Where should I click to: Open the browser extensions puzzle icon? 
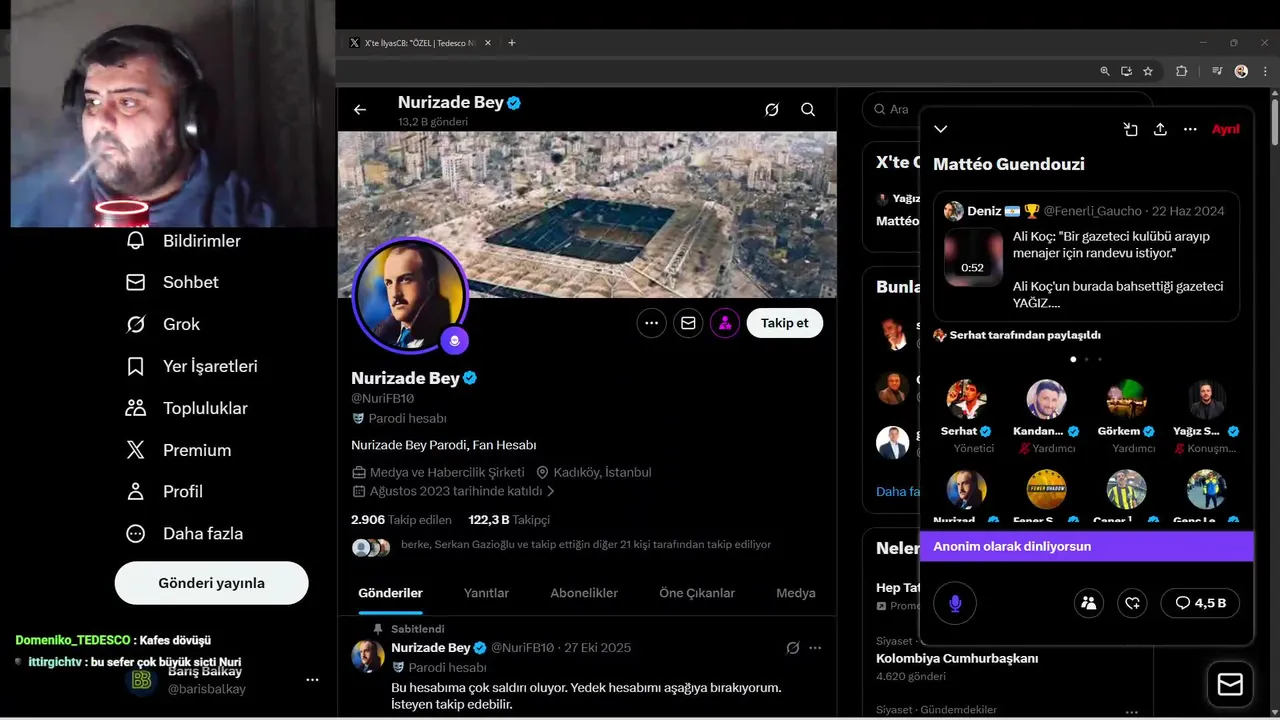pos(1181,71)
